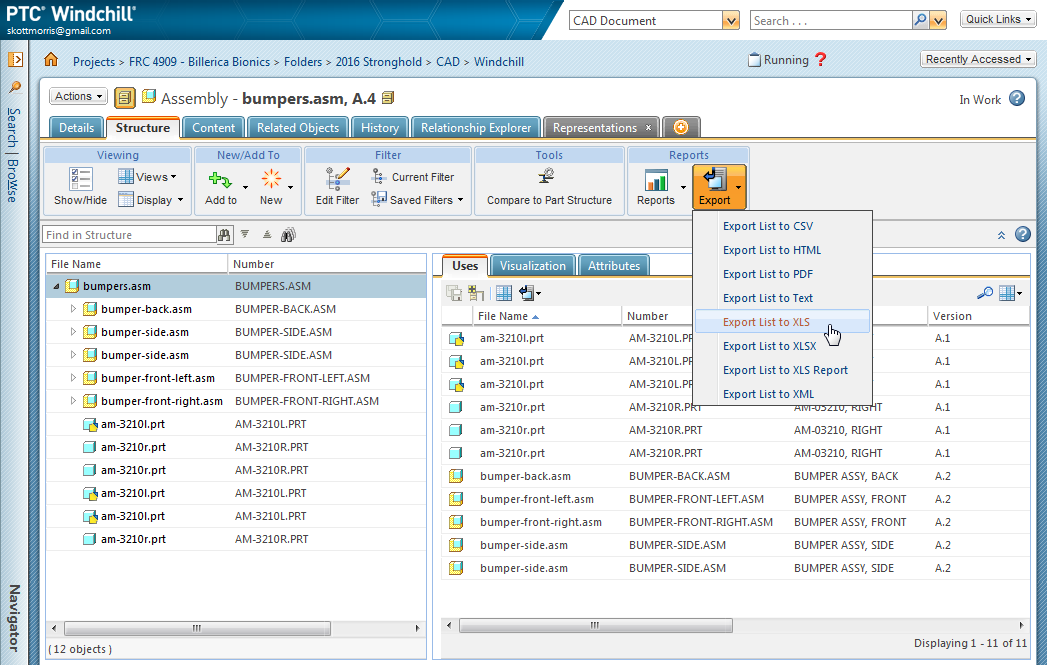Screen dimensions: 1047x665
Task: Click the Find in Structure binoculars button
Action: click(x=224, y=235)
